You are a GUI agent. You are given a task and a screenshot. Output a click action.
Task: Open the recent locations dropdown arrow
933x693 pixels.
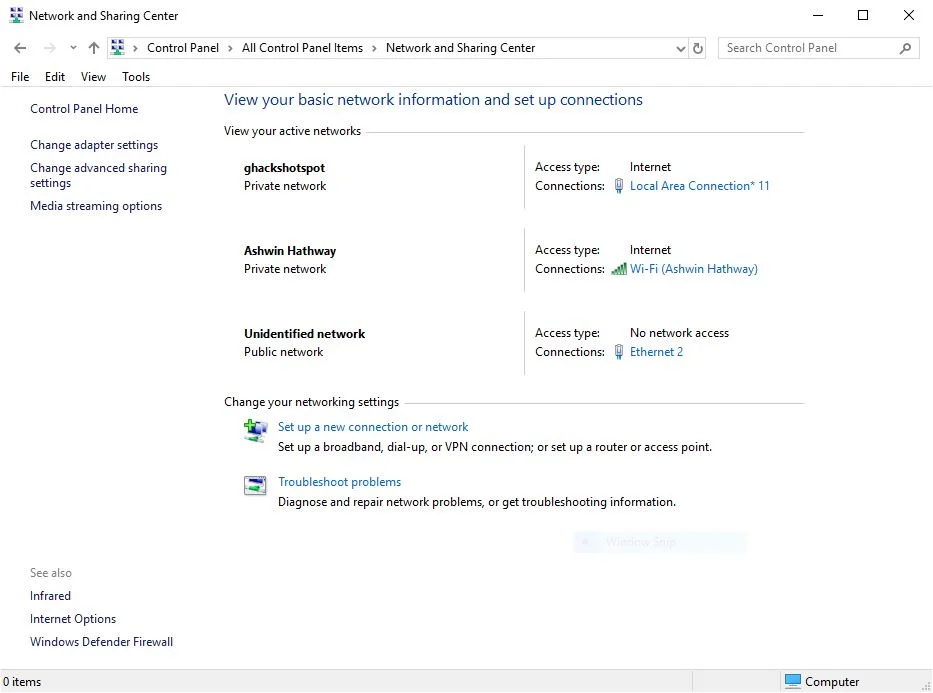73,48
